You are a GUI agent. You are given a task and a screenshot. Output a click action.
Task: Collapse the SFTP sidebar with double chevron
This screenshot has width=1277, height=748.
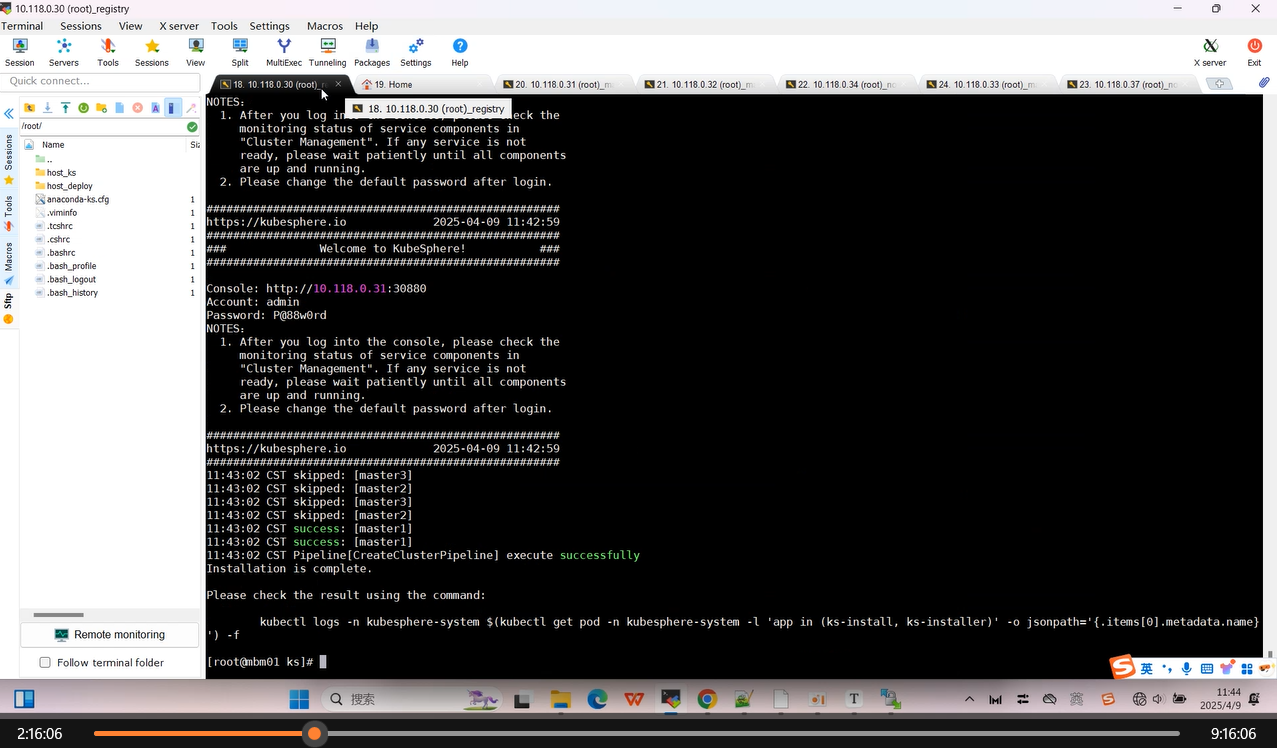(x=9, y=113)
